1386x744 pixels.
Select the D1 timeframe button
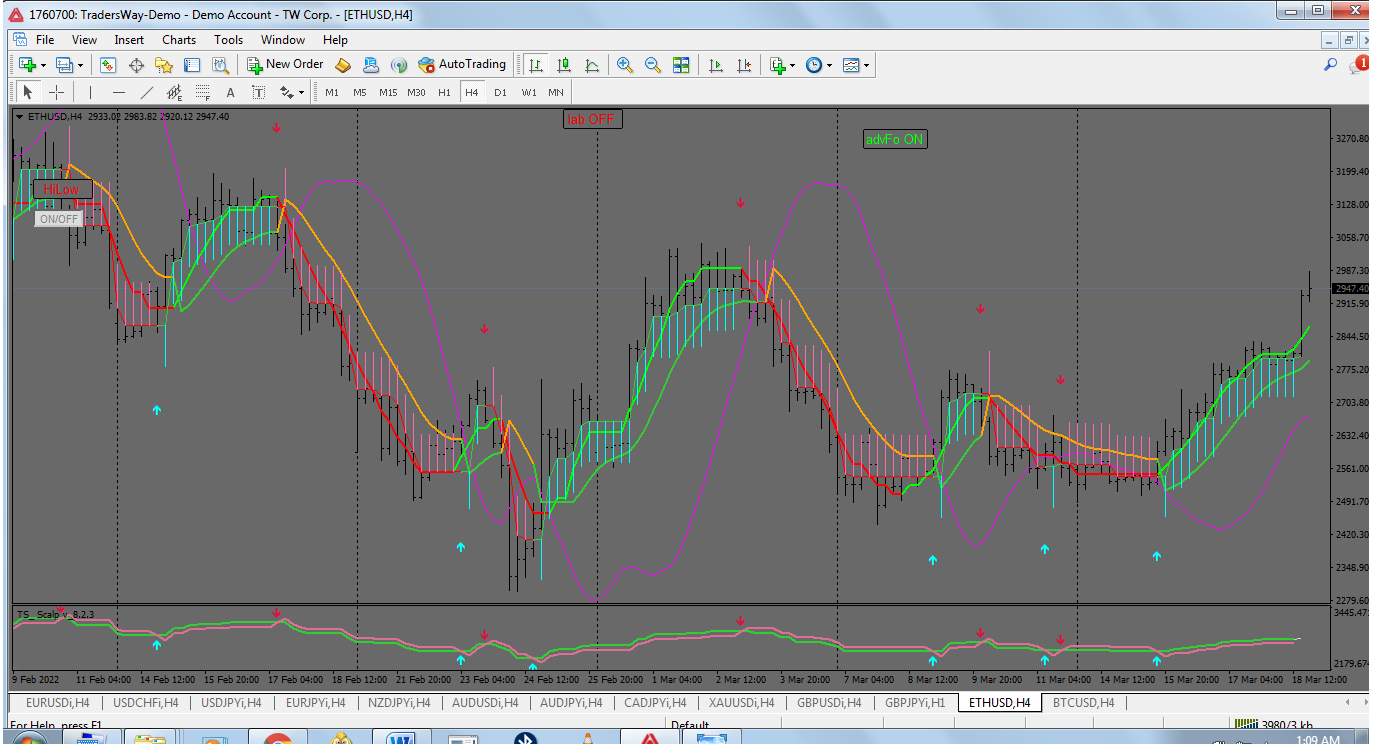[500, 92]
